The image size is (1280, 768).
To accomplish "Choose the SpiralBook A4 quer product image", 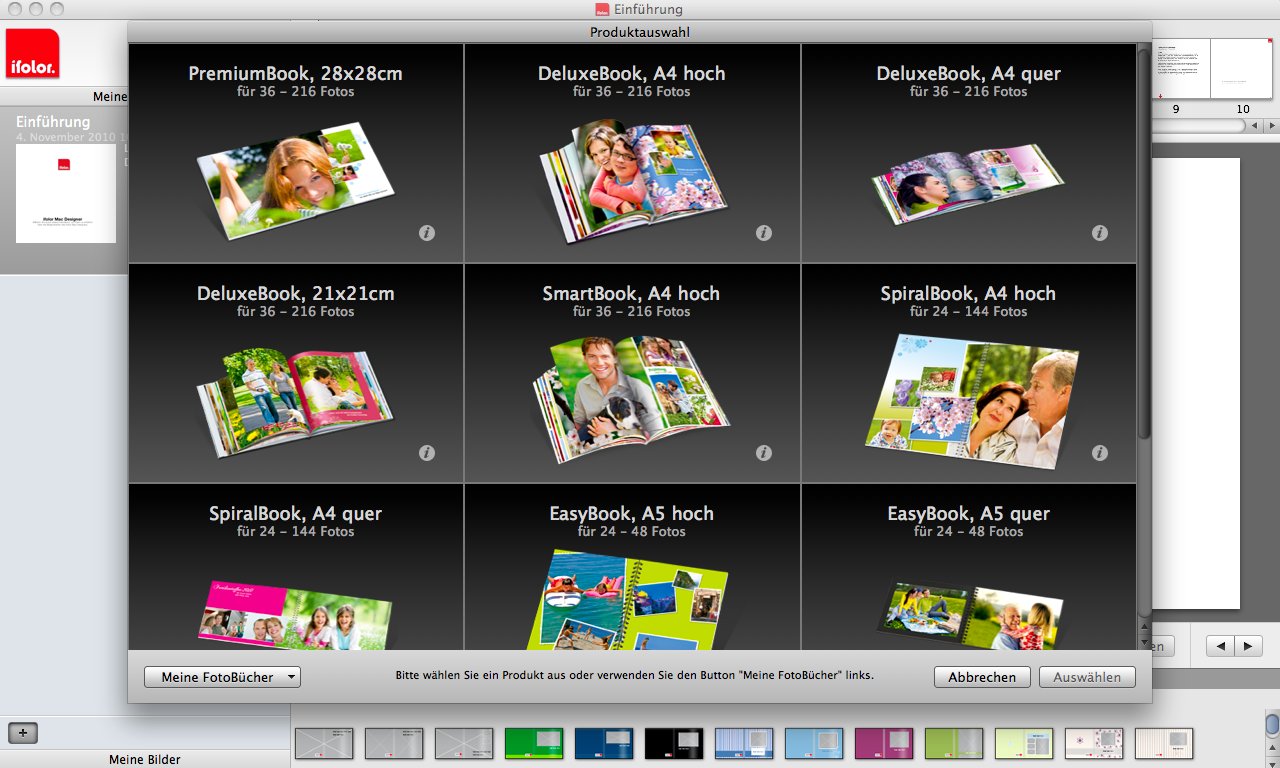I will [296, 613].
